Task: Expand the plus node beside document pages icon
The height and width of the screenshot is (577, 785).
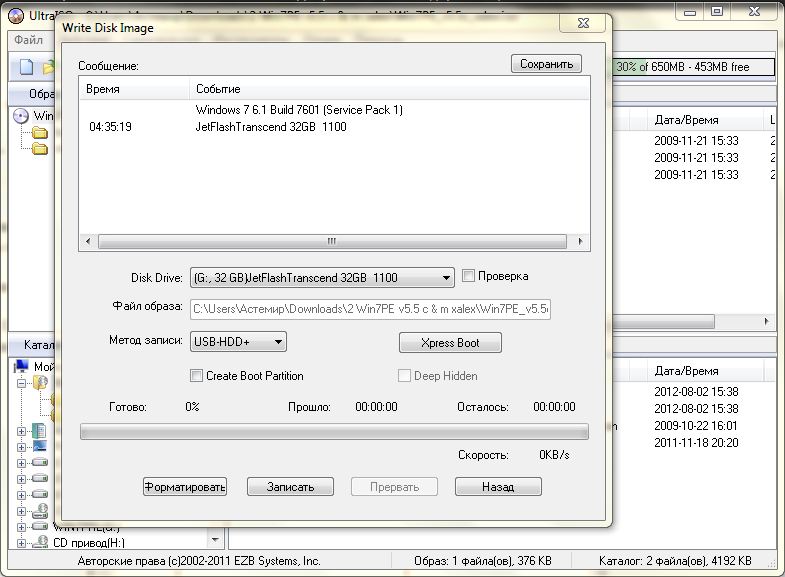Action: pyautogui.click(x=21, y=431)
